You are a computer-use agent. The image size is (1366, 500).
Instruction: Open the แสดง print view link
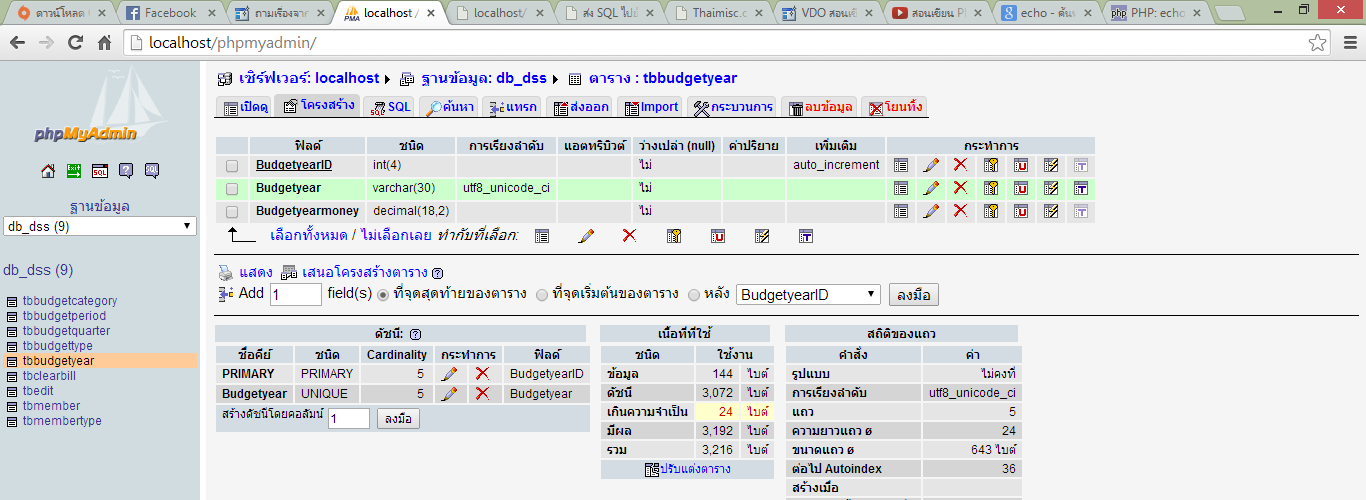pyautogui.click(x=255, y=272)
